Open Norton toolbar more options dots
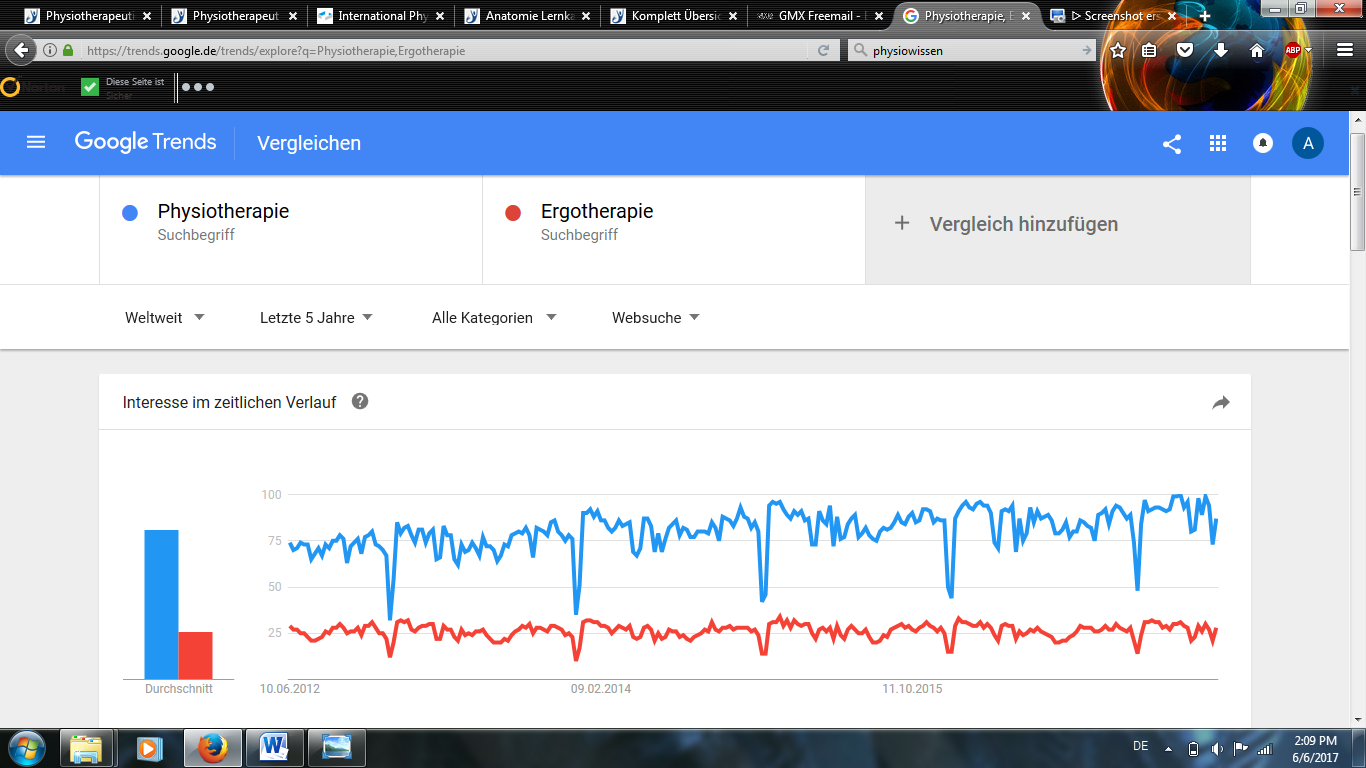The width and height of the screenshot is (1366, 768). coord(198,87)
